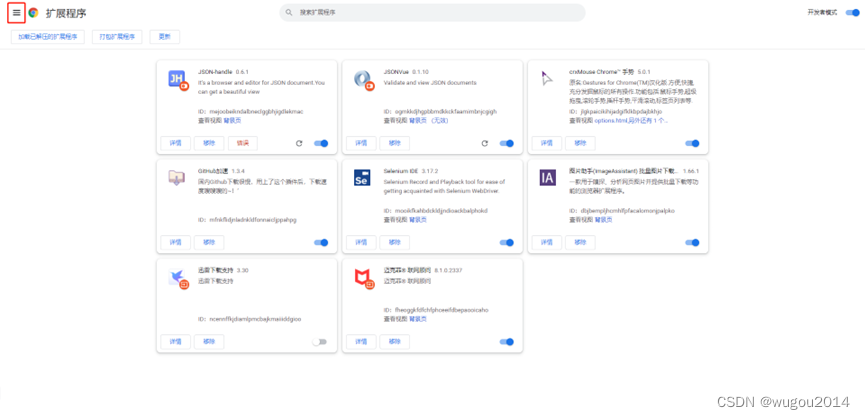Image resolution: width=865 pixels, height=419 pixels.
Task: Open 详情 for 迅雷下载支持
Action: point(175,342)
